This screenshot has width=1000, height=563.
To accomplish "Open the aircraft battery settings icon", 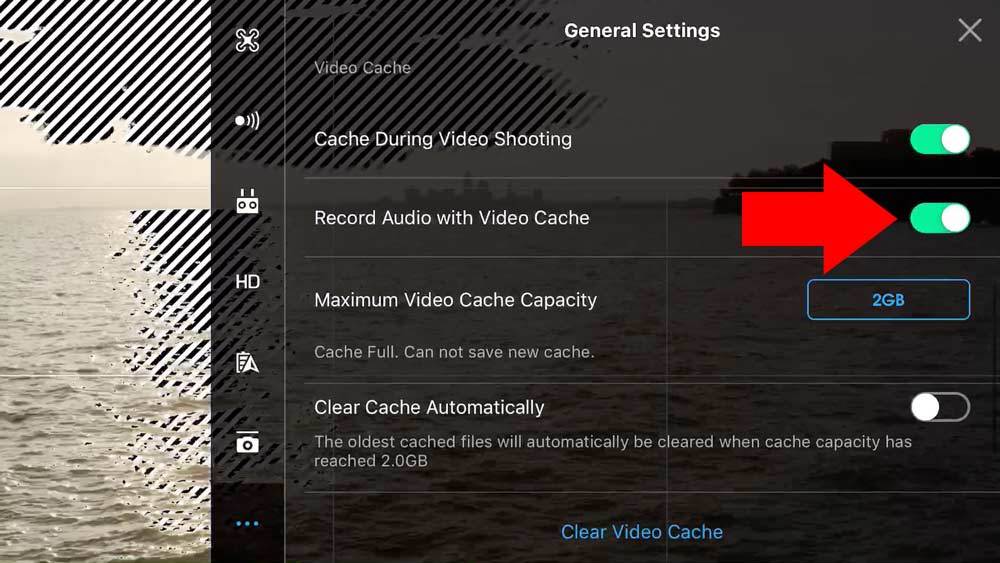I will (247, 362).
